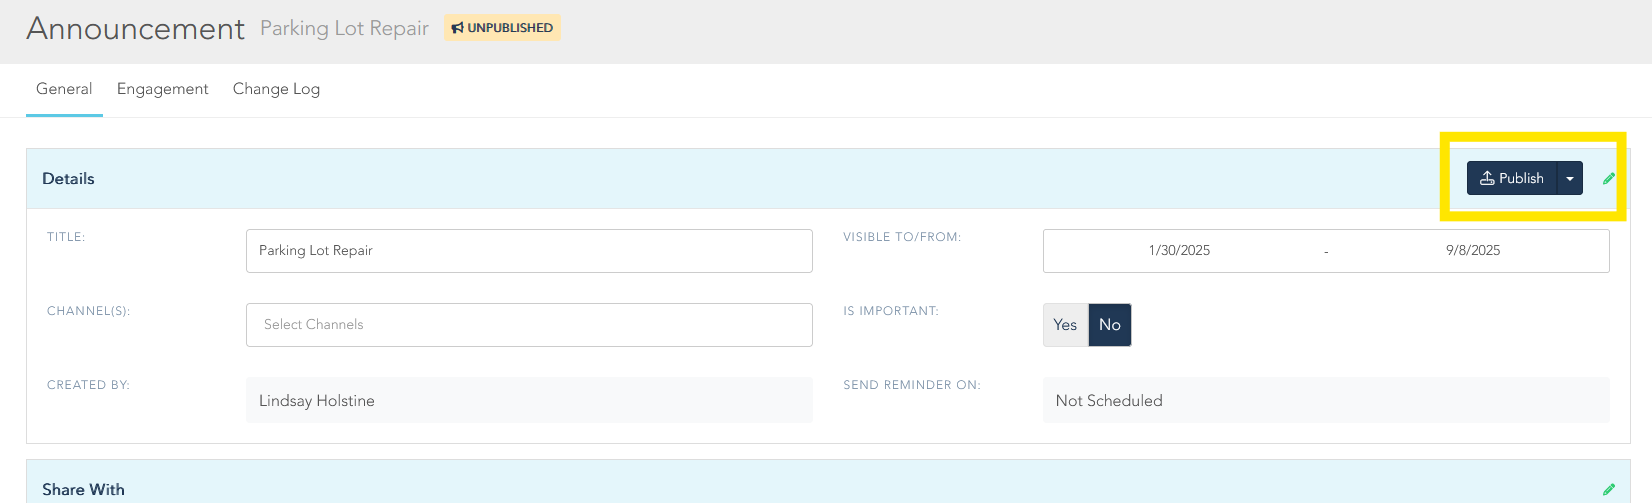Open the Change Log tab
Image resolution: width=1652 pixels, height=503 pixels.
pyautogui.click(x=276, y=89)
